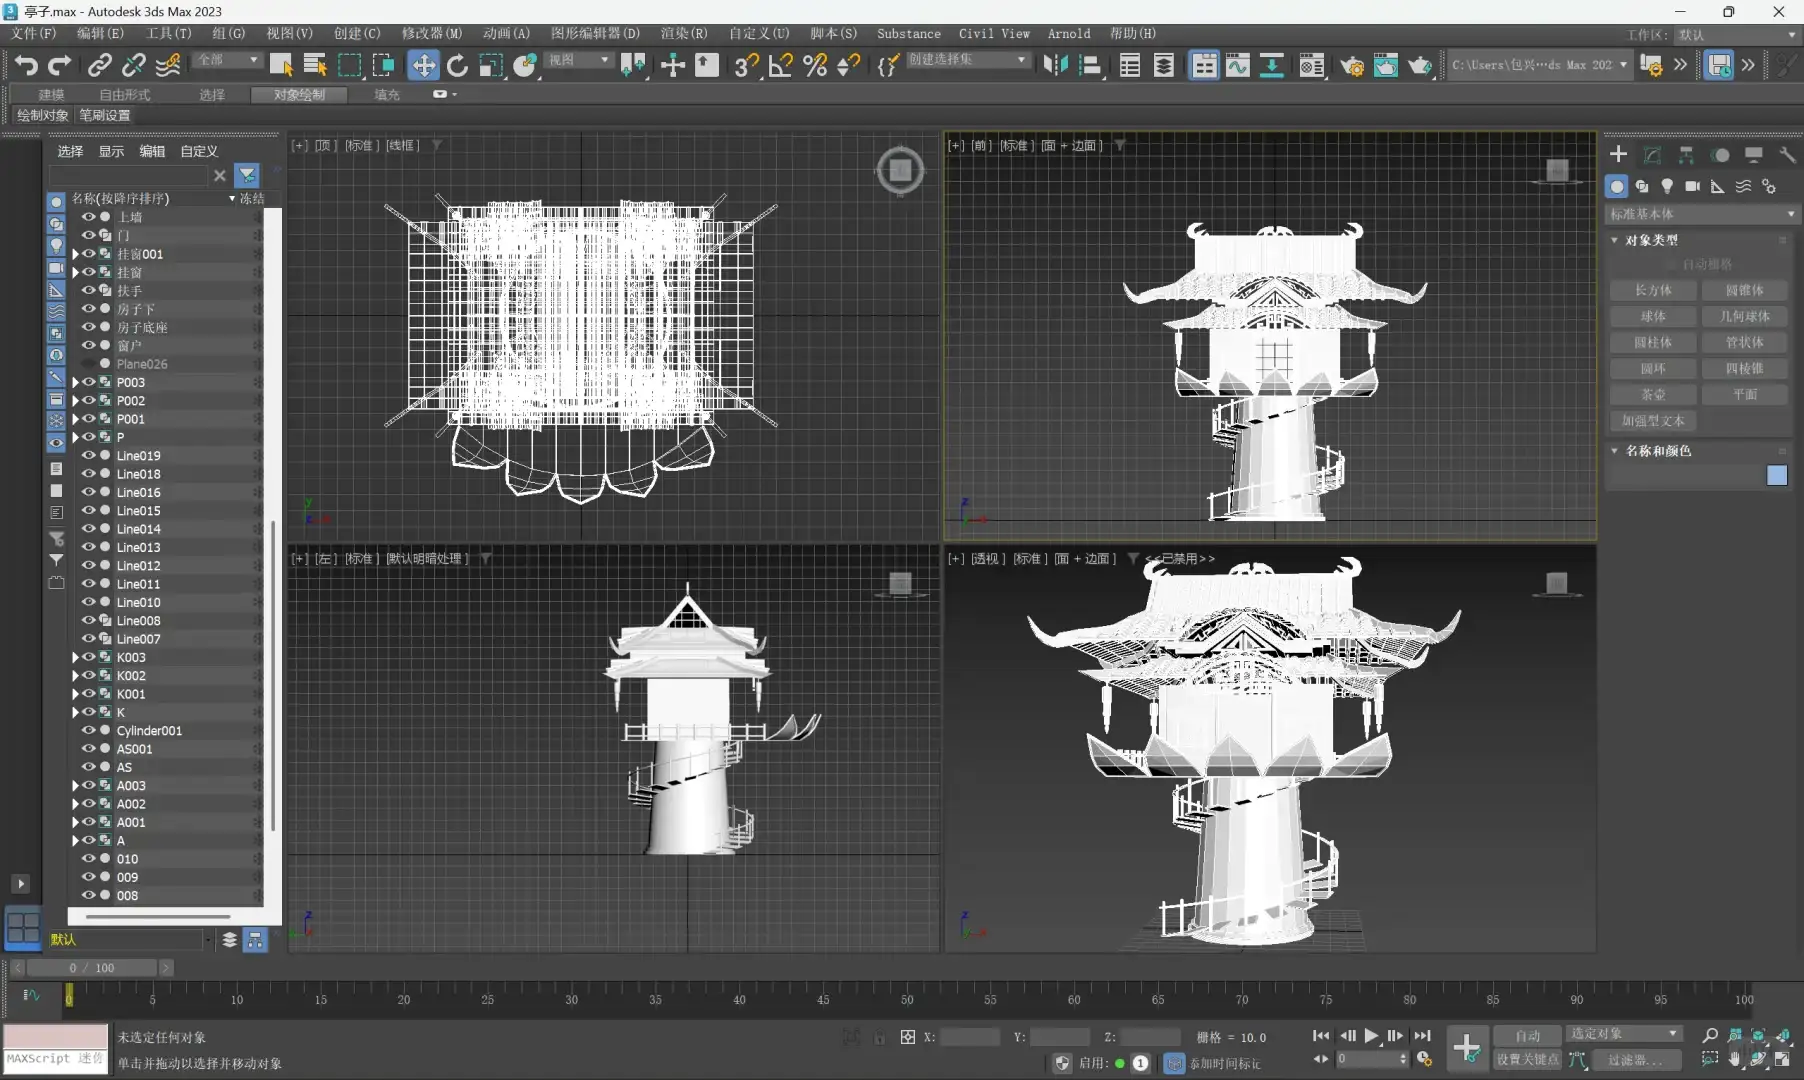1804x1080 pixels.
Task: Click the Mirror tool icon
Action: click(1055, 66)
